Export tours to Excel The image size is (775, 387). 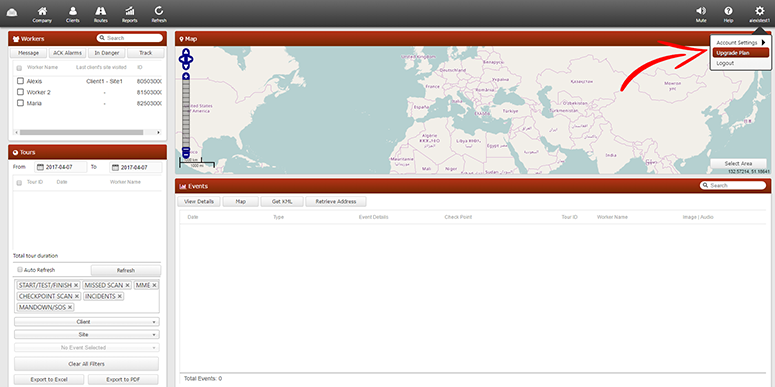(x=49, y=380)
